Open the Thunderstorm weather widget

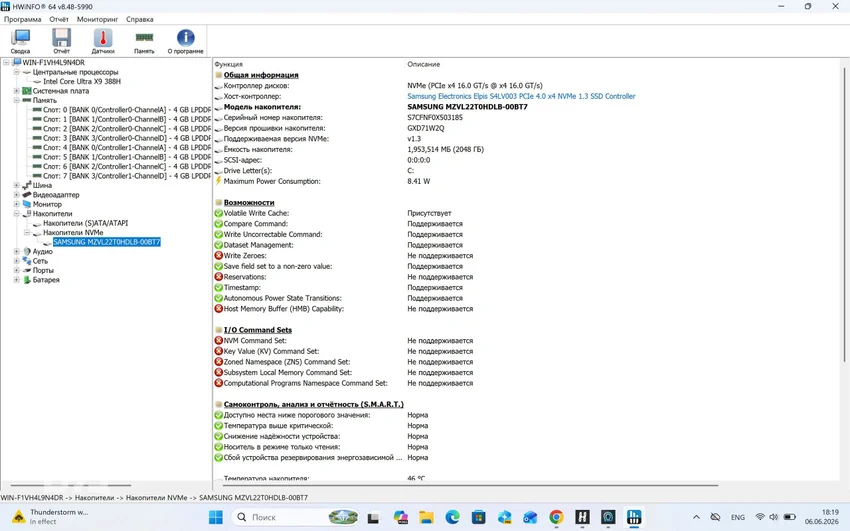click(50, 517)
